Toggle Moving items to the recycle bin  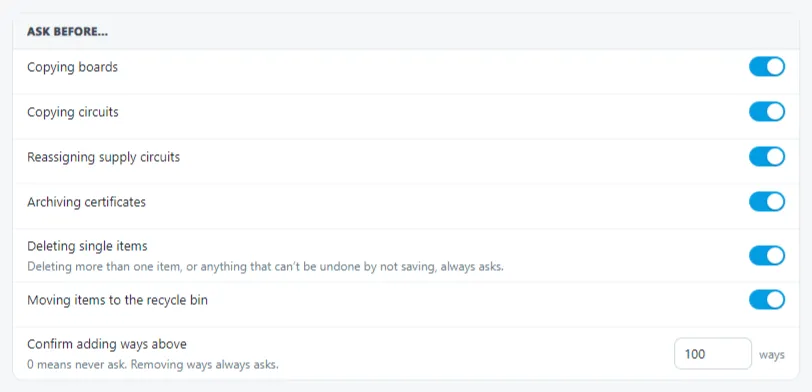(767, 300)
